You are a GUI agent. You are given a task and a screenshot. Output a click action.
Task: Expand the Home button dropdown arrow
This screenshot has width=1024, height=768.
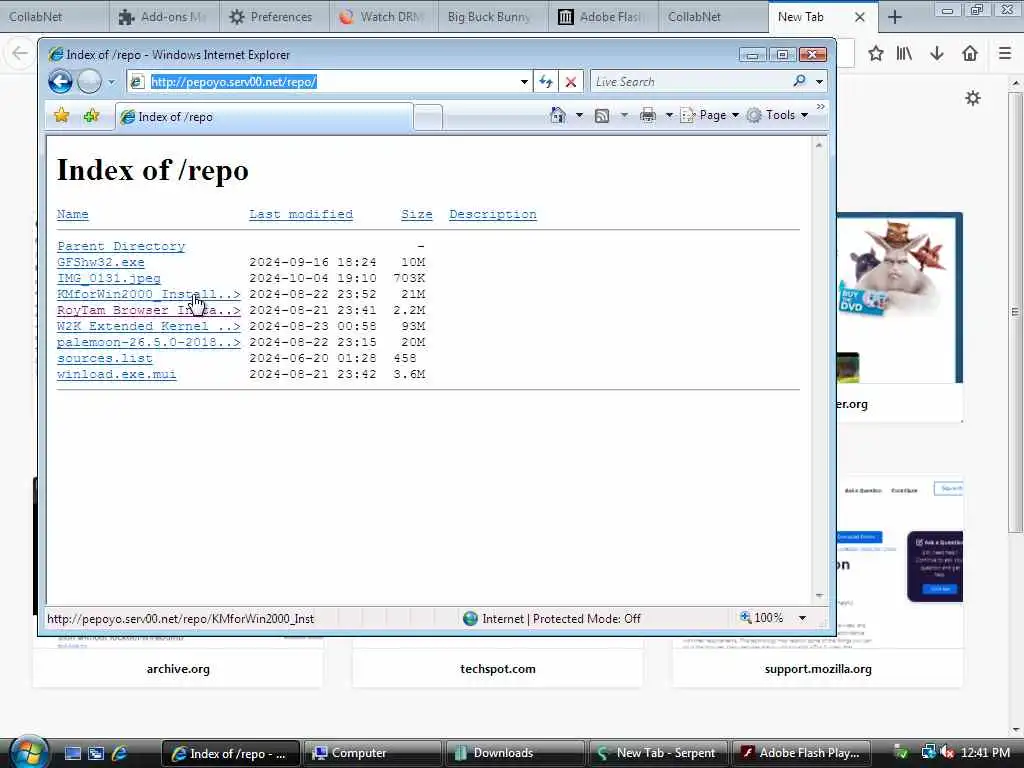[x=579, y=116]
